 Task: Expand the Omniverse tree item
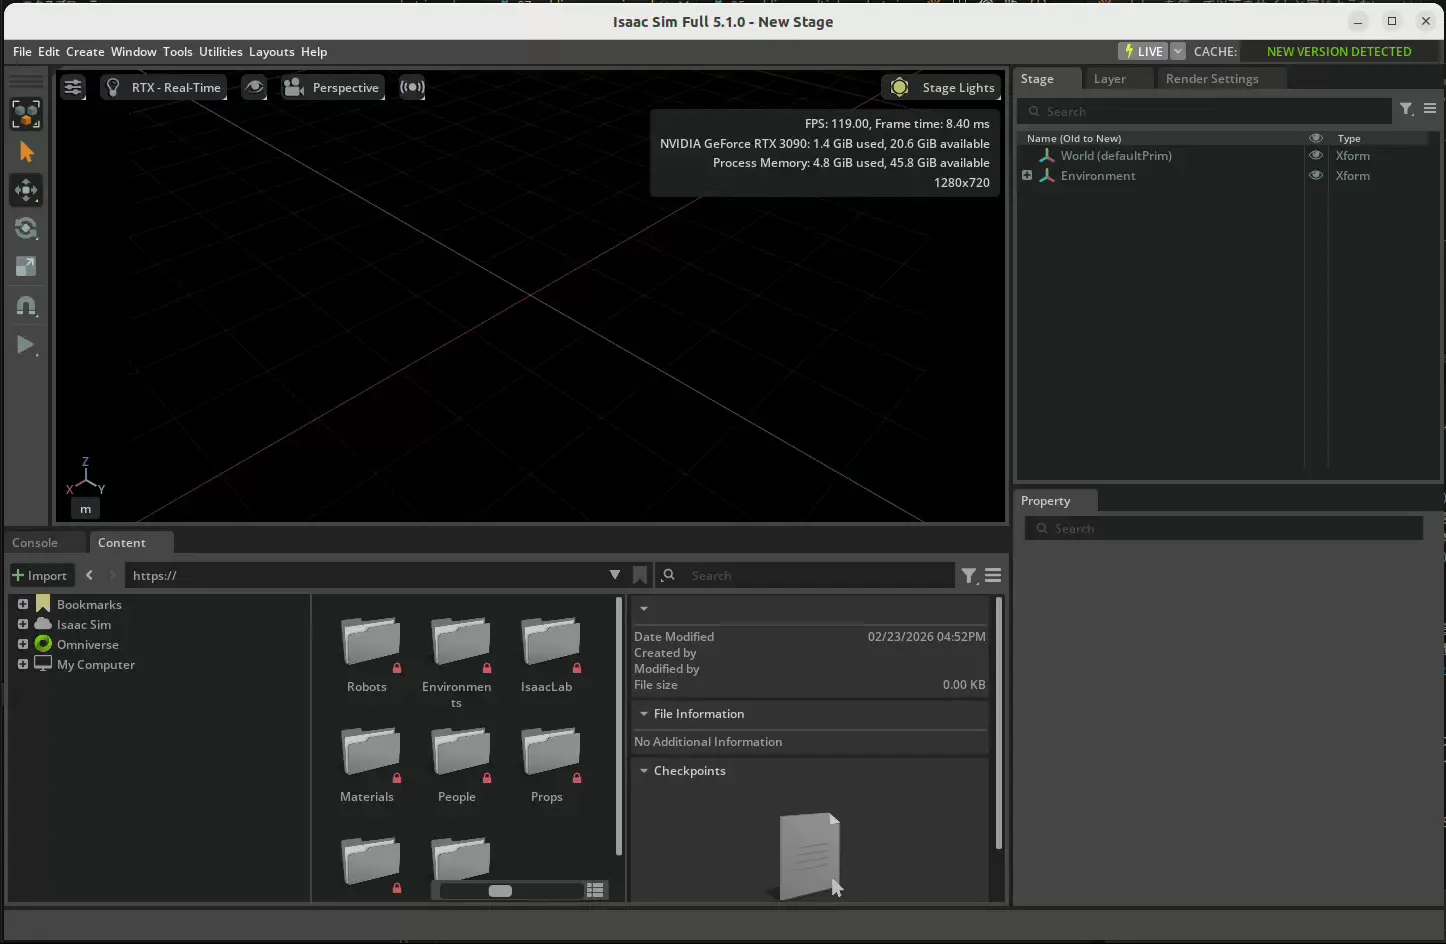click(x=23, y=644)
